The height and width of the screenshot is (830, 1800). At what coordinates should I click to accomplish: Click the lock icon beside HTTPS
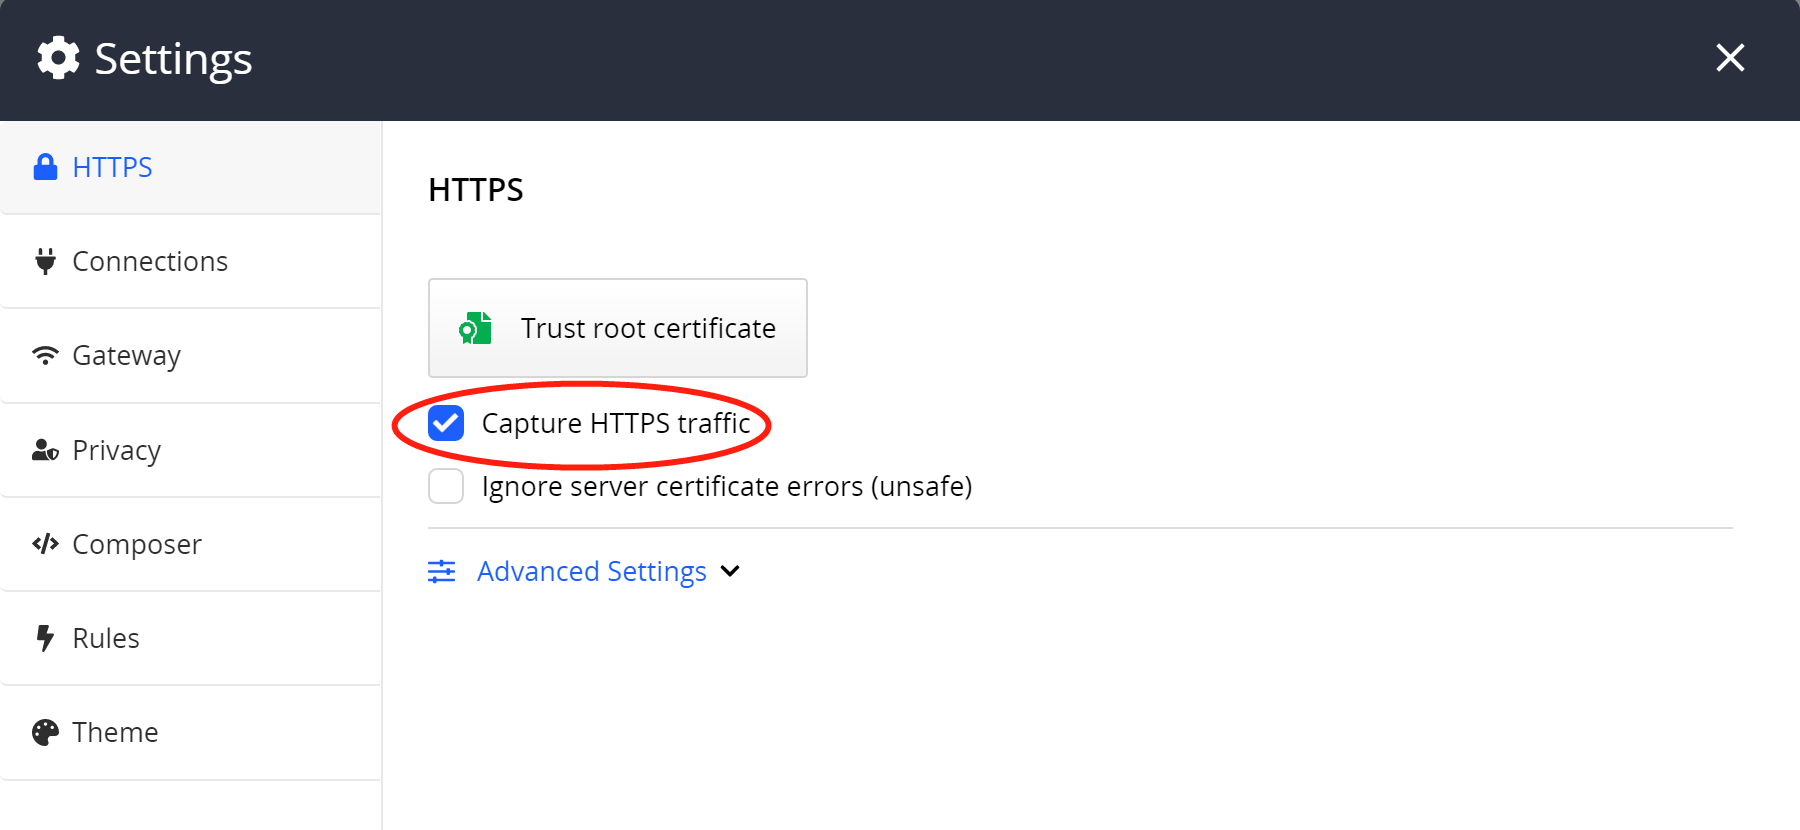(x=45, y=167)
